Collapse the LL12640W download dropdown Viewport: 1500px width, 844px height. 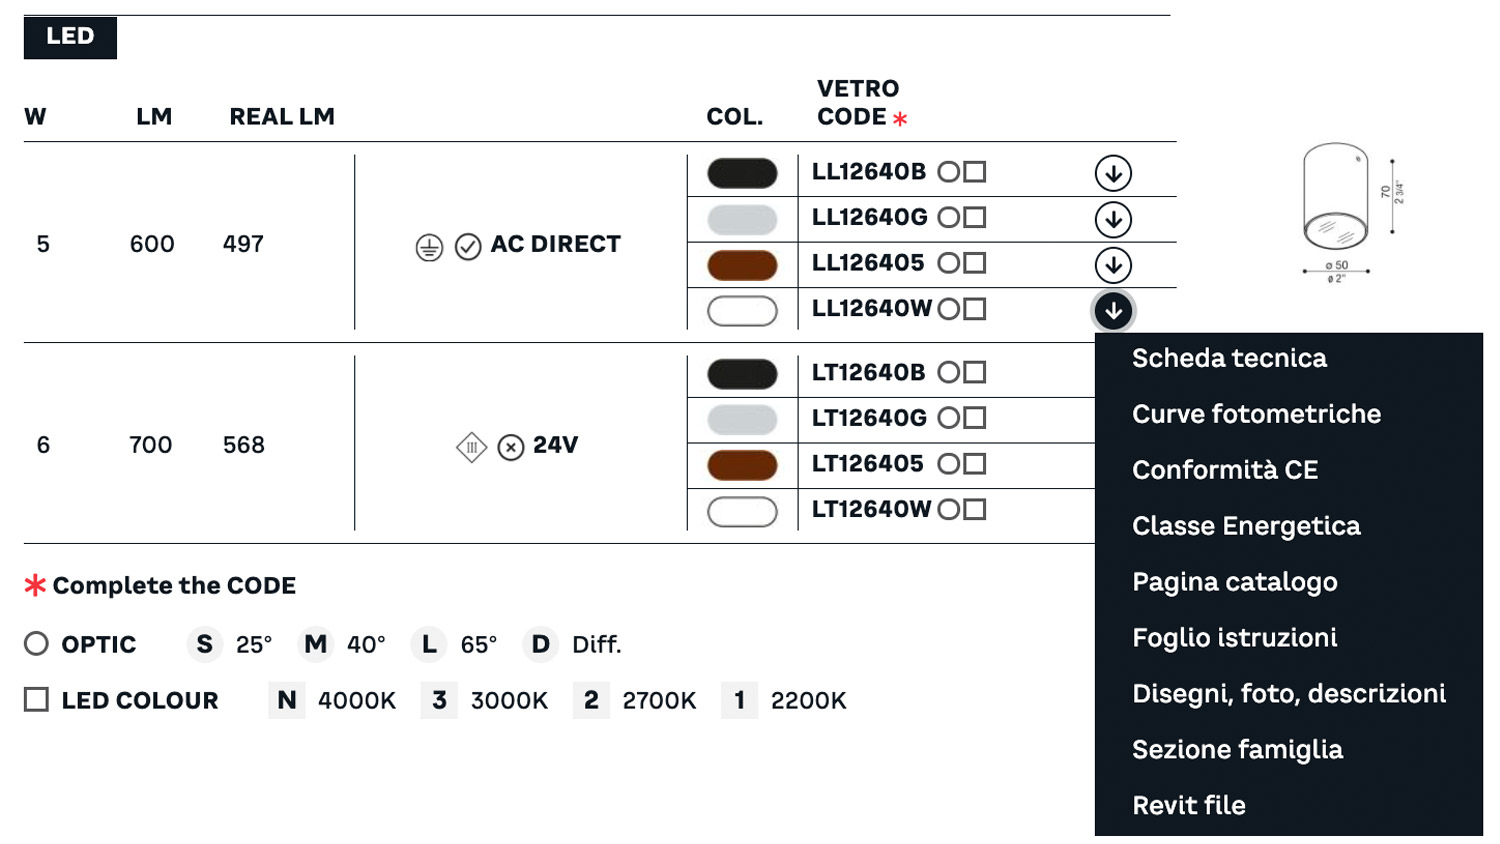tap(1113, 311)
